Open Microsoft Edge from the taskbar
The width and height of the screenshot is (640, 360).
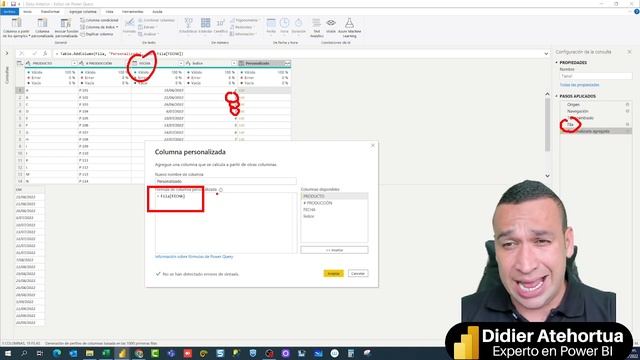coord(57,353)
